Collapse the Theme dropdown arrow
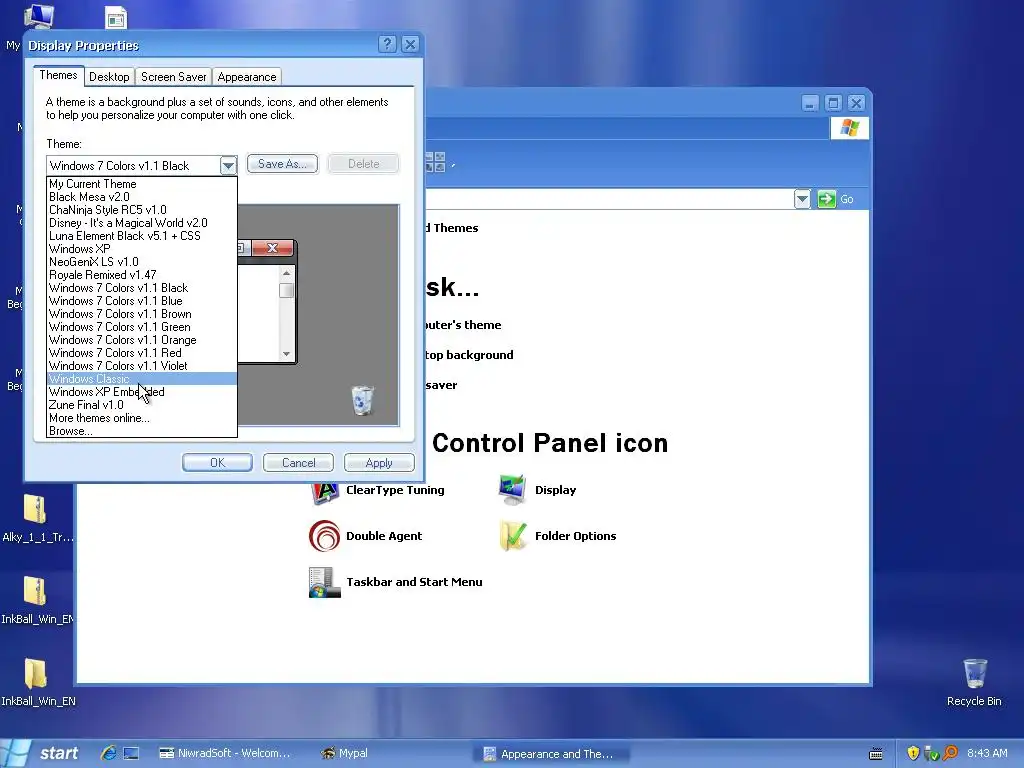The width and height of the screenshot is (1024, 768). (x=228, y=166)
